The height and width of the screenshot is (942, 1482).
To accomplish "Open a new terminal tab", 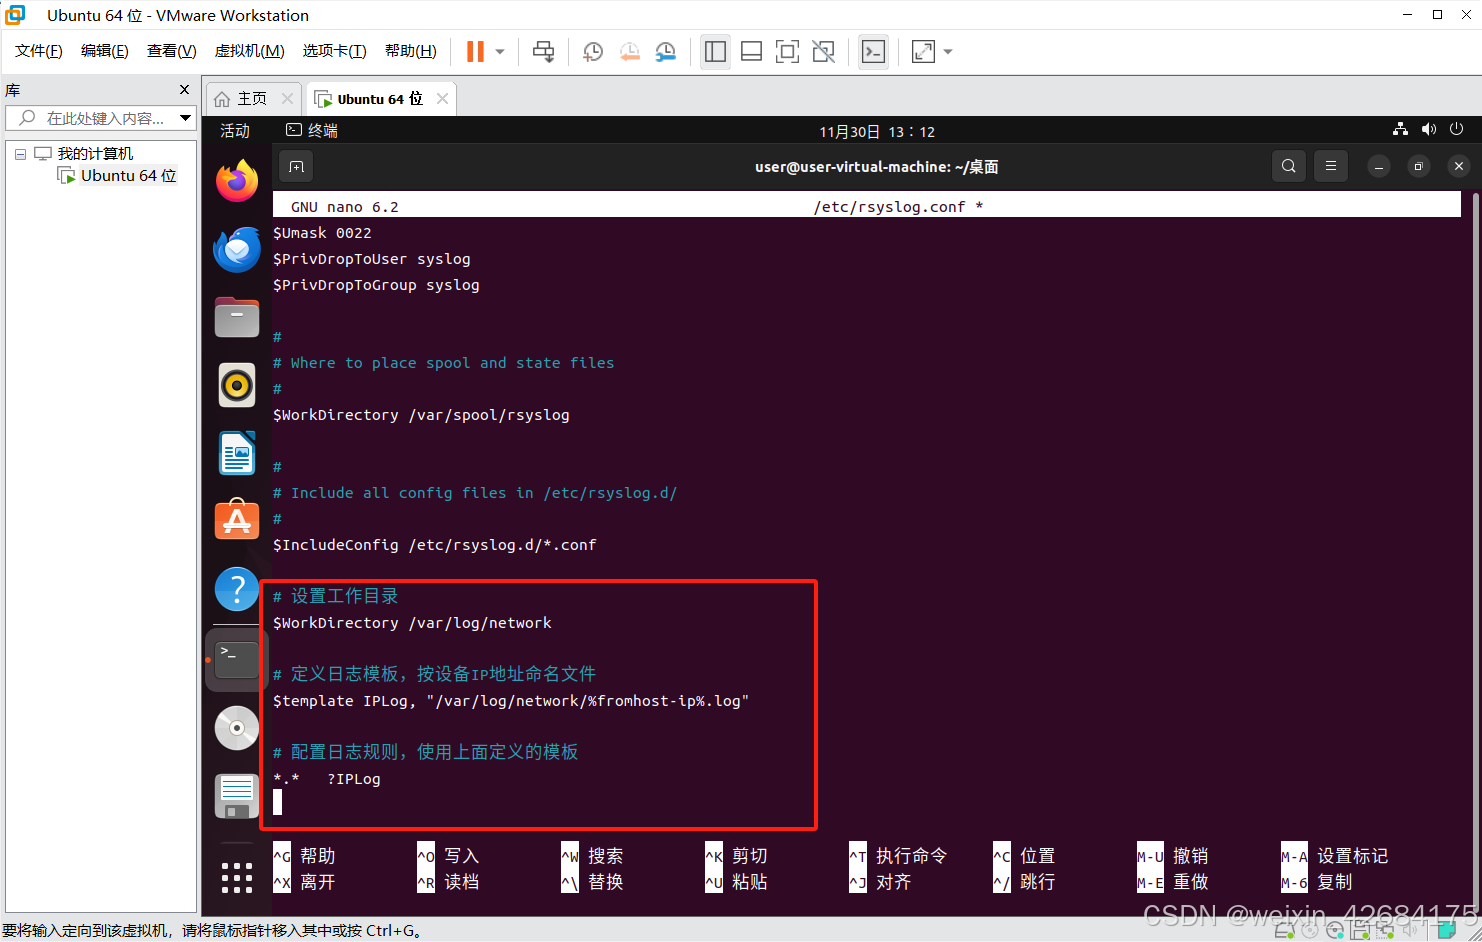I will click(295, 166).
